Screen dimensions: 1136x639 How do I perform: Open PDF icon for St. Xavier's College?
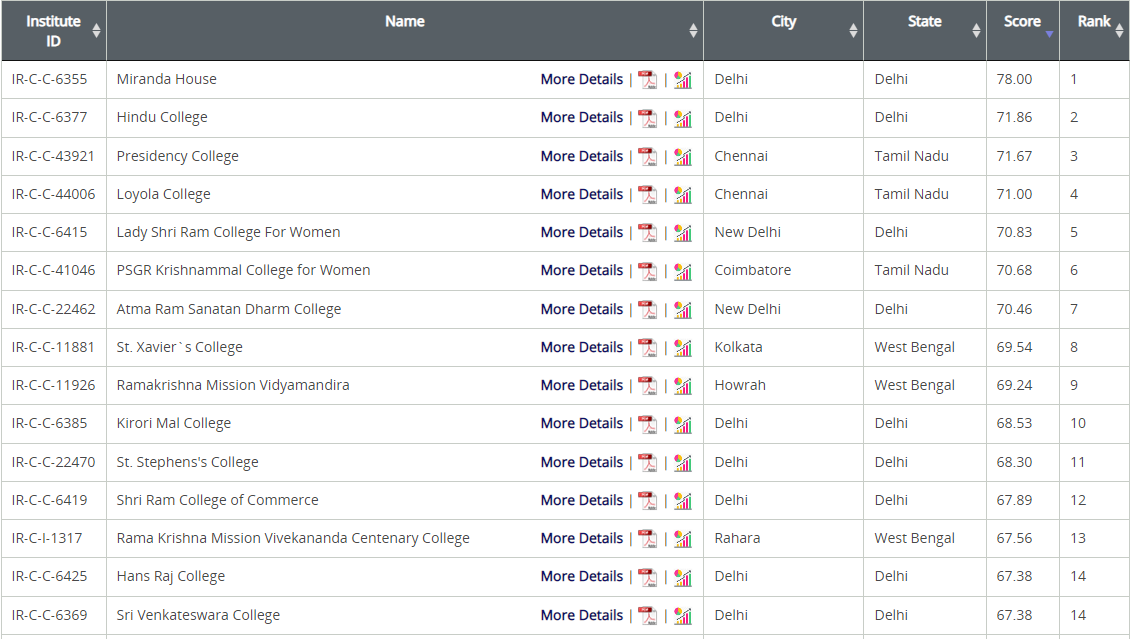pyautogui.click(x=648, y=348)
